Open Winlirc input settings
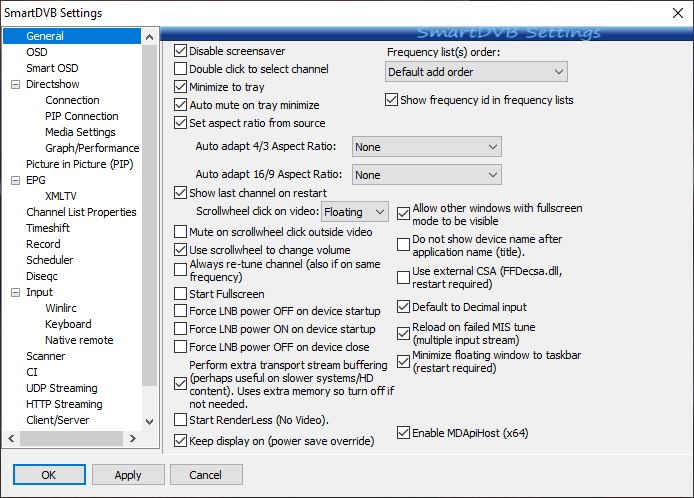Viewport: 694px width, 498px height. [x=61, y=308]
